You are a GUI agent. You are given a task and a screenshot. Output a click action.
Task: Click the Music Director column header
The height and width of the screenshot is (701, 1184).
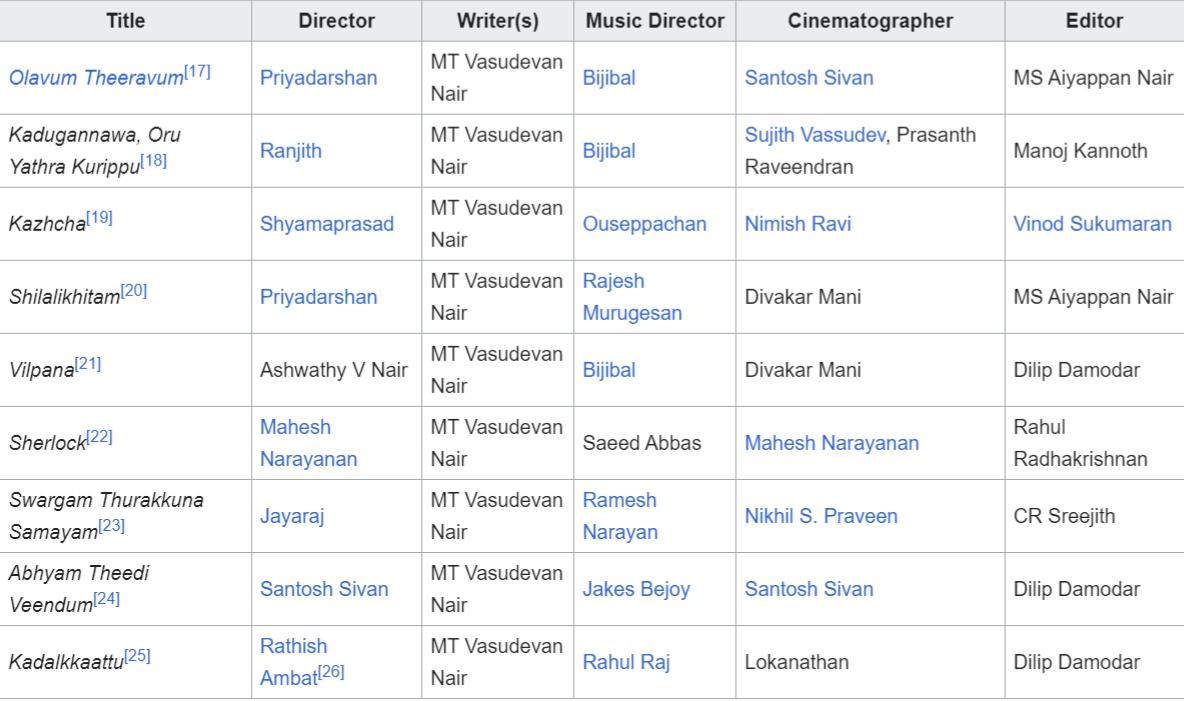click(655, 20)
